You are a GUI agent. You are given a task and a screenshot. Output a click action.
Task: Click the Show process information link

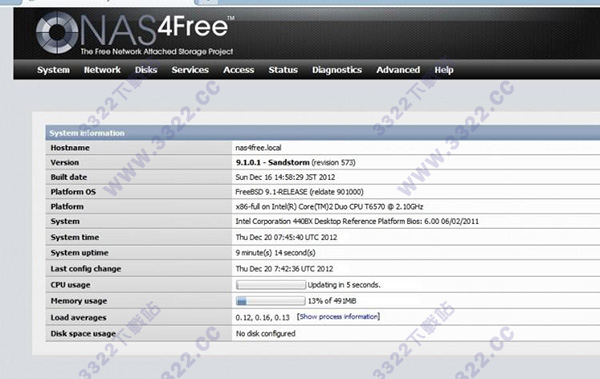(338, 317)
